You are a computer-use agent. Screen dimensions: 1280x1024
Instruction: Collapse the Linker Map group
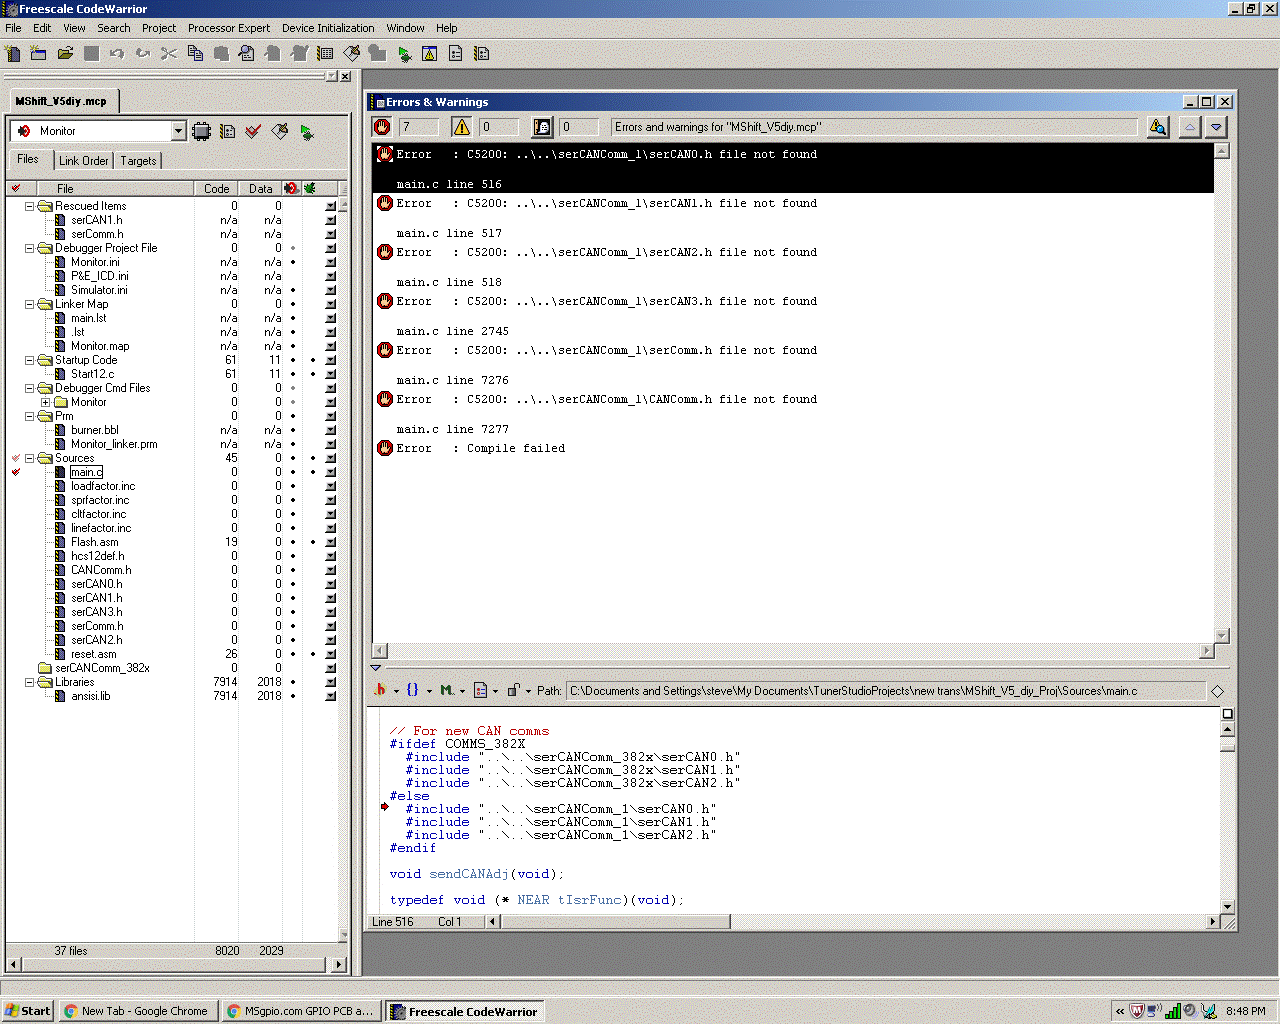pyautogui.click(x=29, y=304)
